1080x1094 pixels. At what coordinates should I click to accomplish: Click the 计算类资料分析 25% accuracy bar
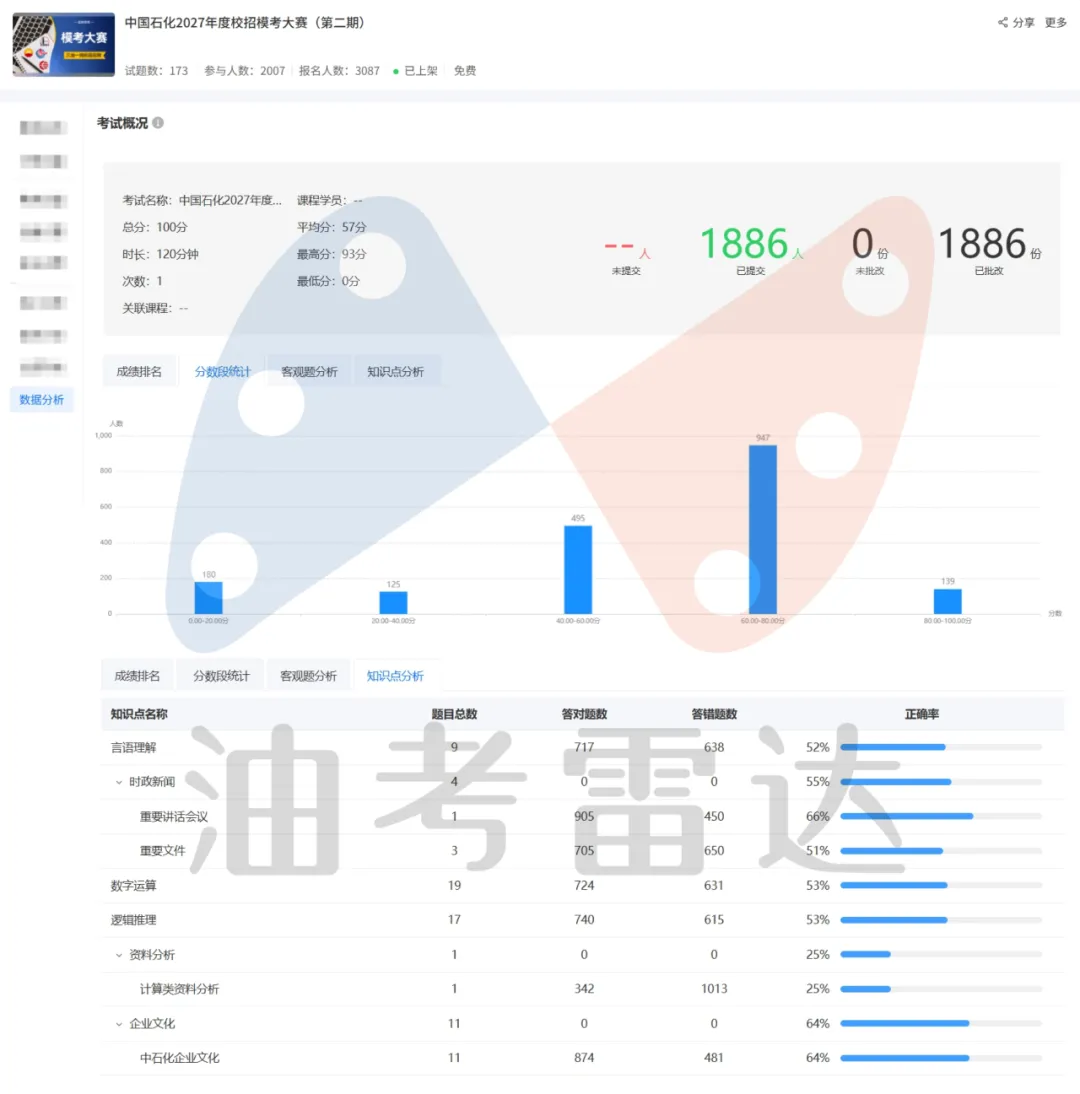point(940,989)
